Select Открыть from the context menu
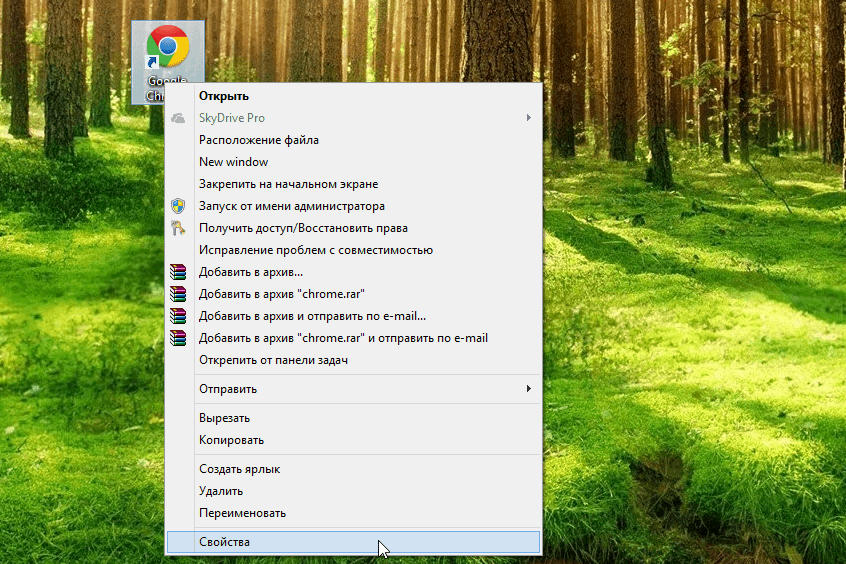The image size is (846, 564). pos(224,96)
